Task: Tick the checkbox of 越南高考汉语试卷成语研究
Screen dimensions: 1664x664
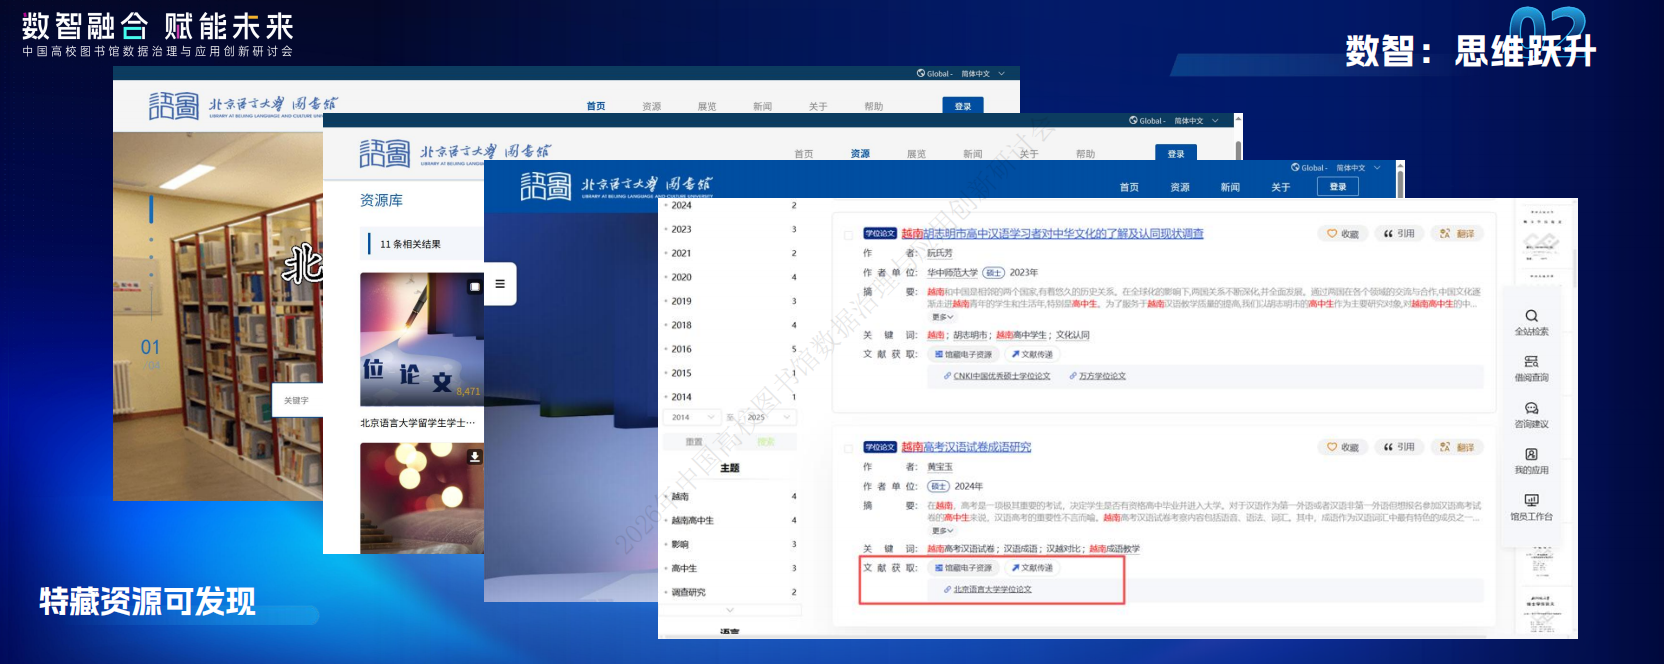Action: pyautogui.click(x=848, y=448)
